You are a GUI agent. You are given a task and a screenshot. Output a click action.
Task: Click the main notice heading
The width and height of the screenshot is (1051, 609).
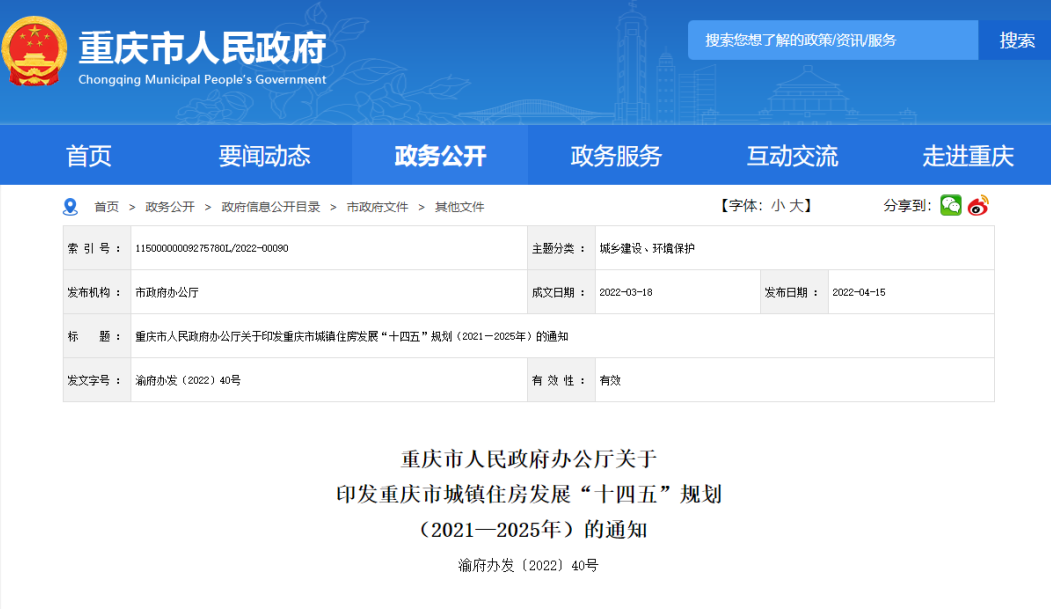[529, 494]
